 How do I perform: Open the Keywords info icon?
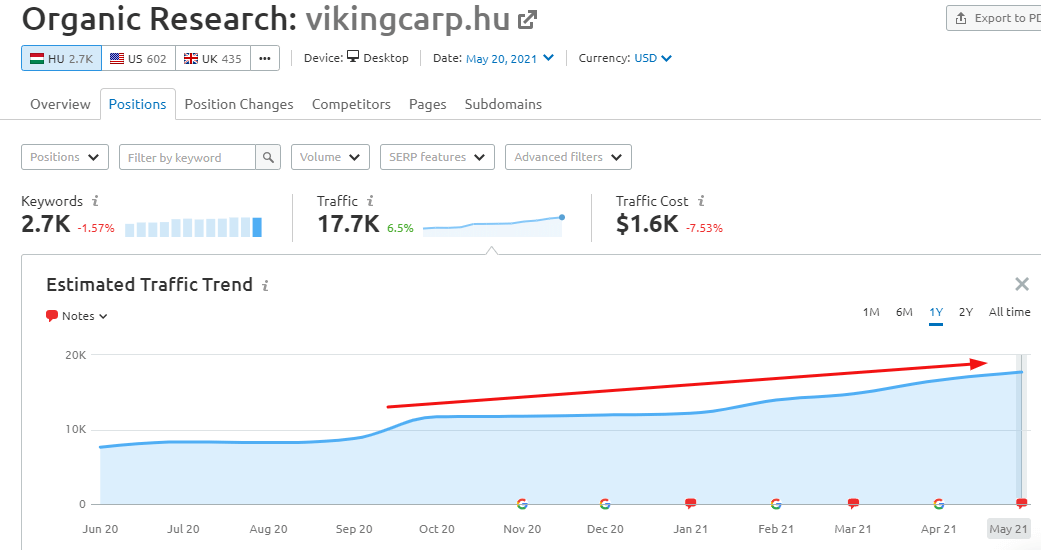tap(96, 201)
